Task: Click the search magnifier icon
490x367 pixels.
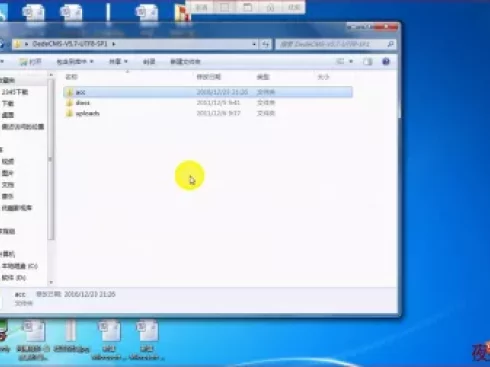Action: pyautogui.click(x=390, y=44)
